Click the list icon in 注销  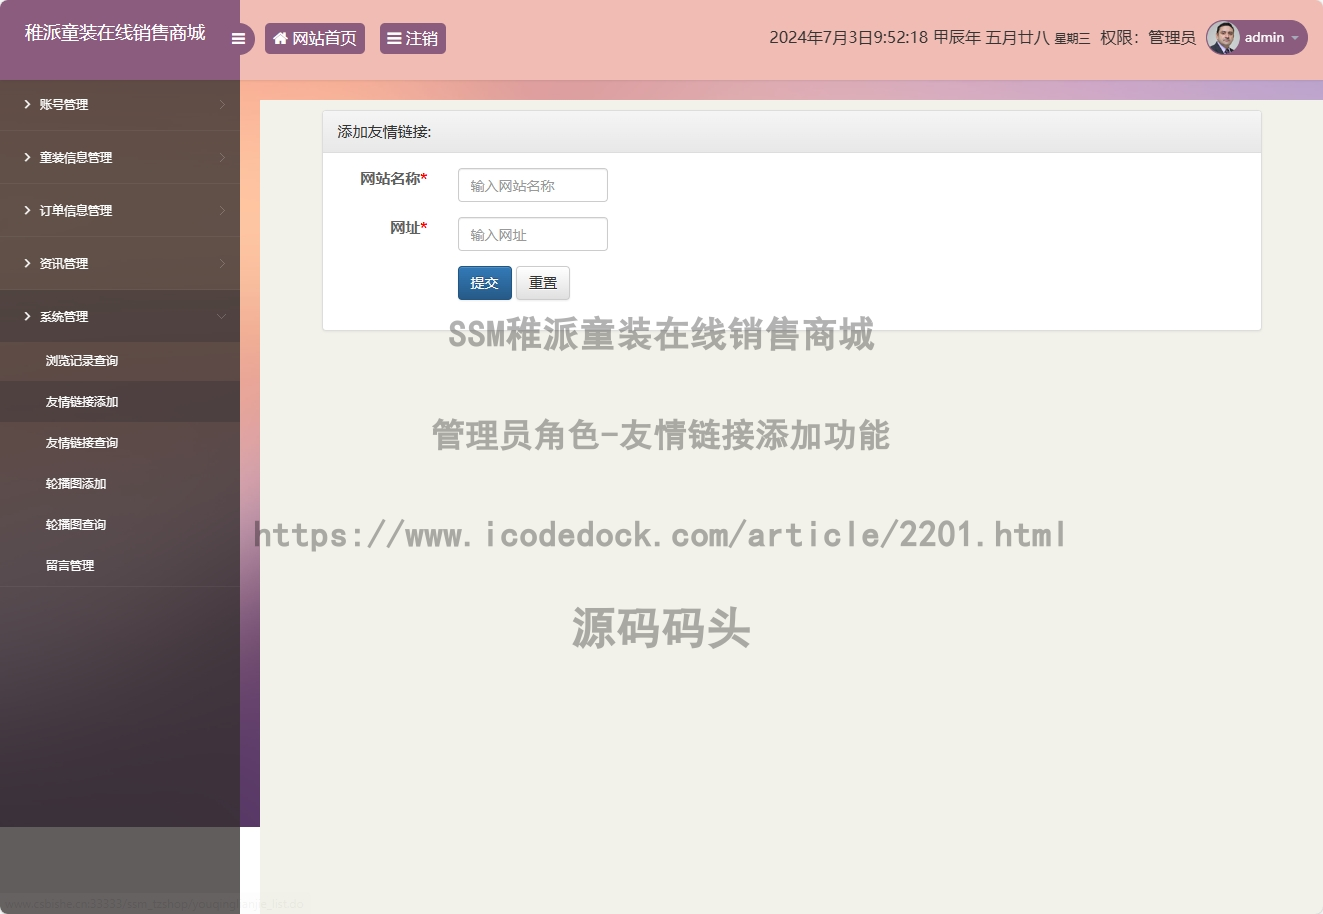pos(394,39)
